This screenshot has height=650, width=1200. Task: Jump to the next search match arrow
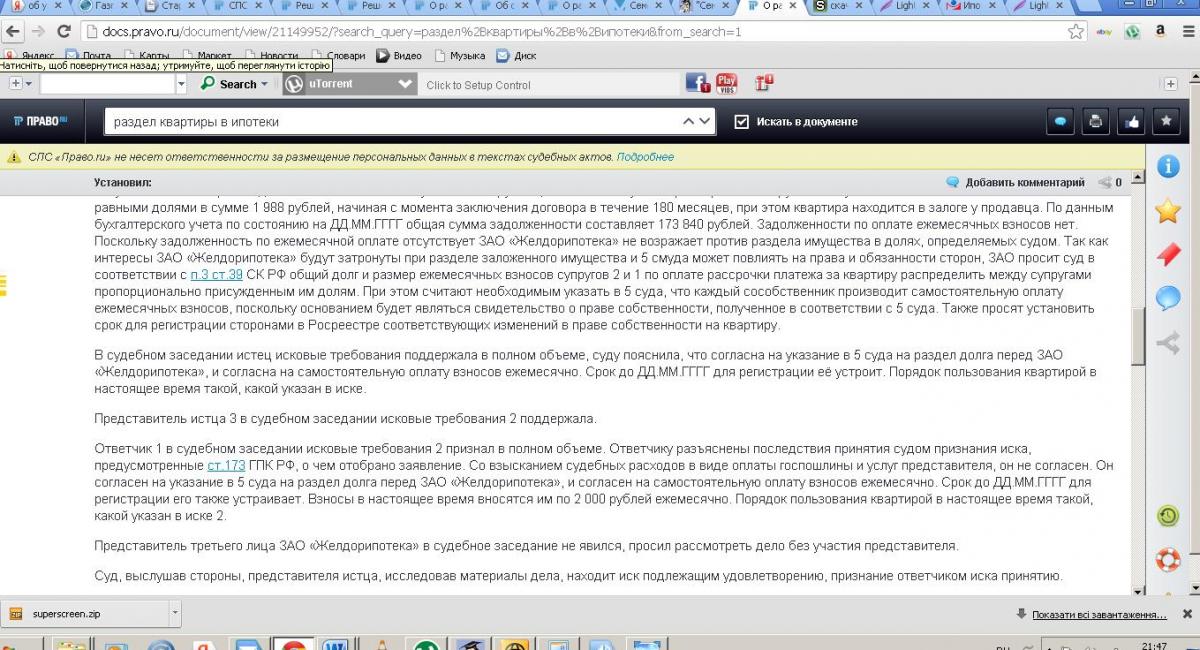(706, 122)
